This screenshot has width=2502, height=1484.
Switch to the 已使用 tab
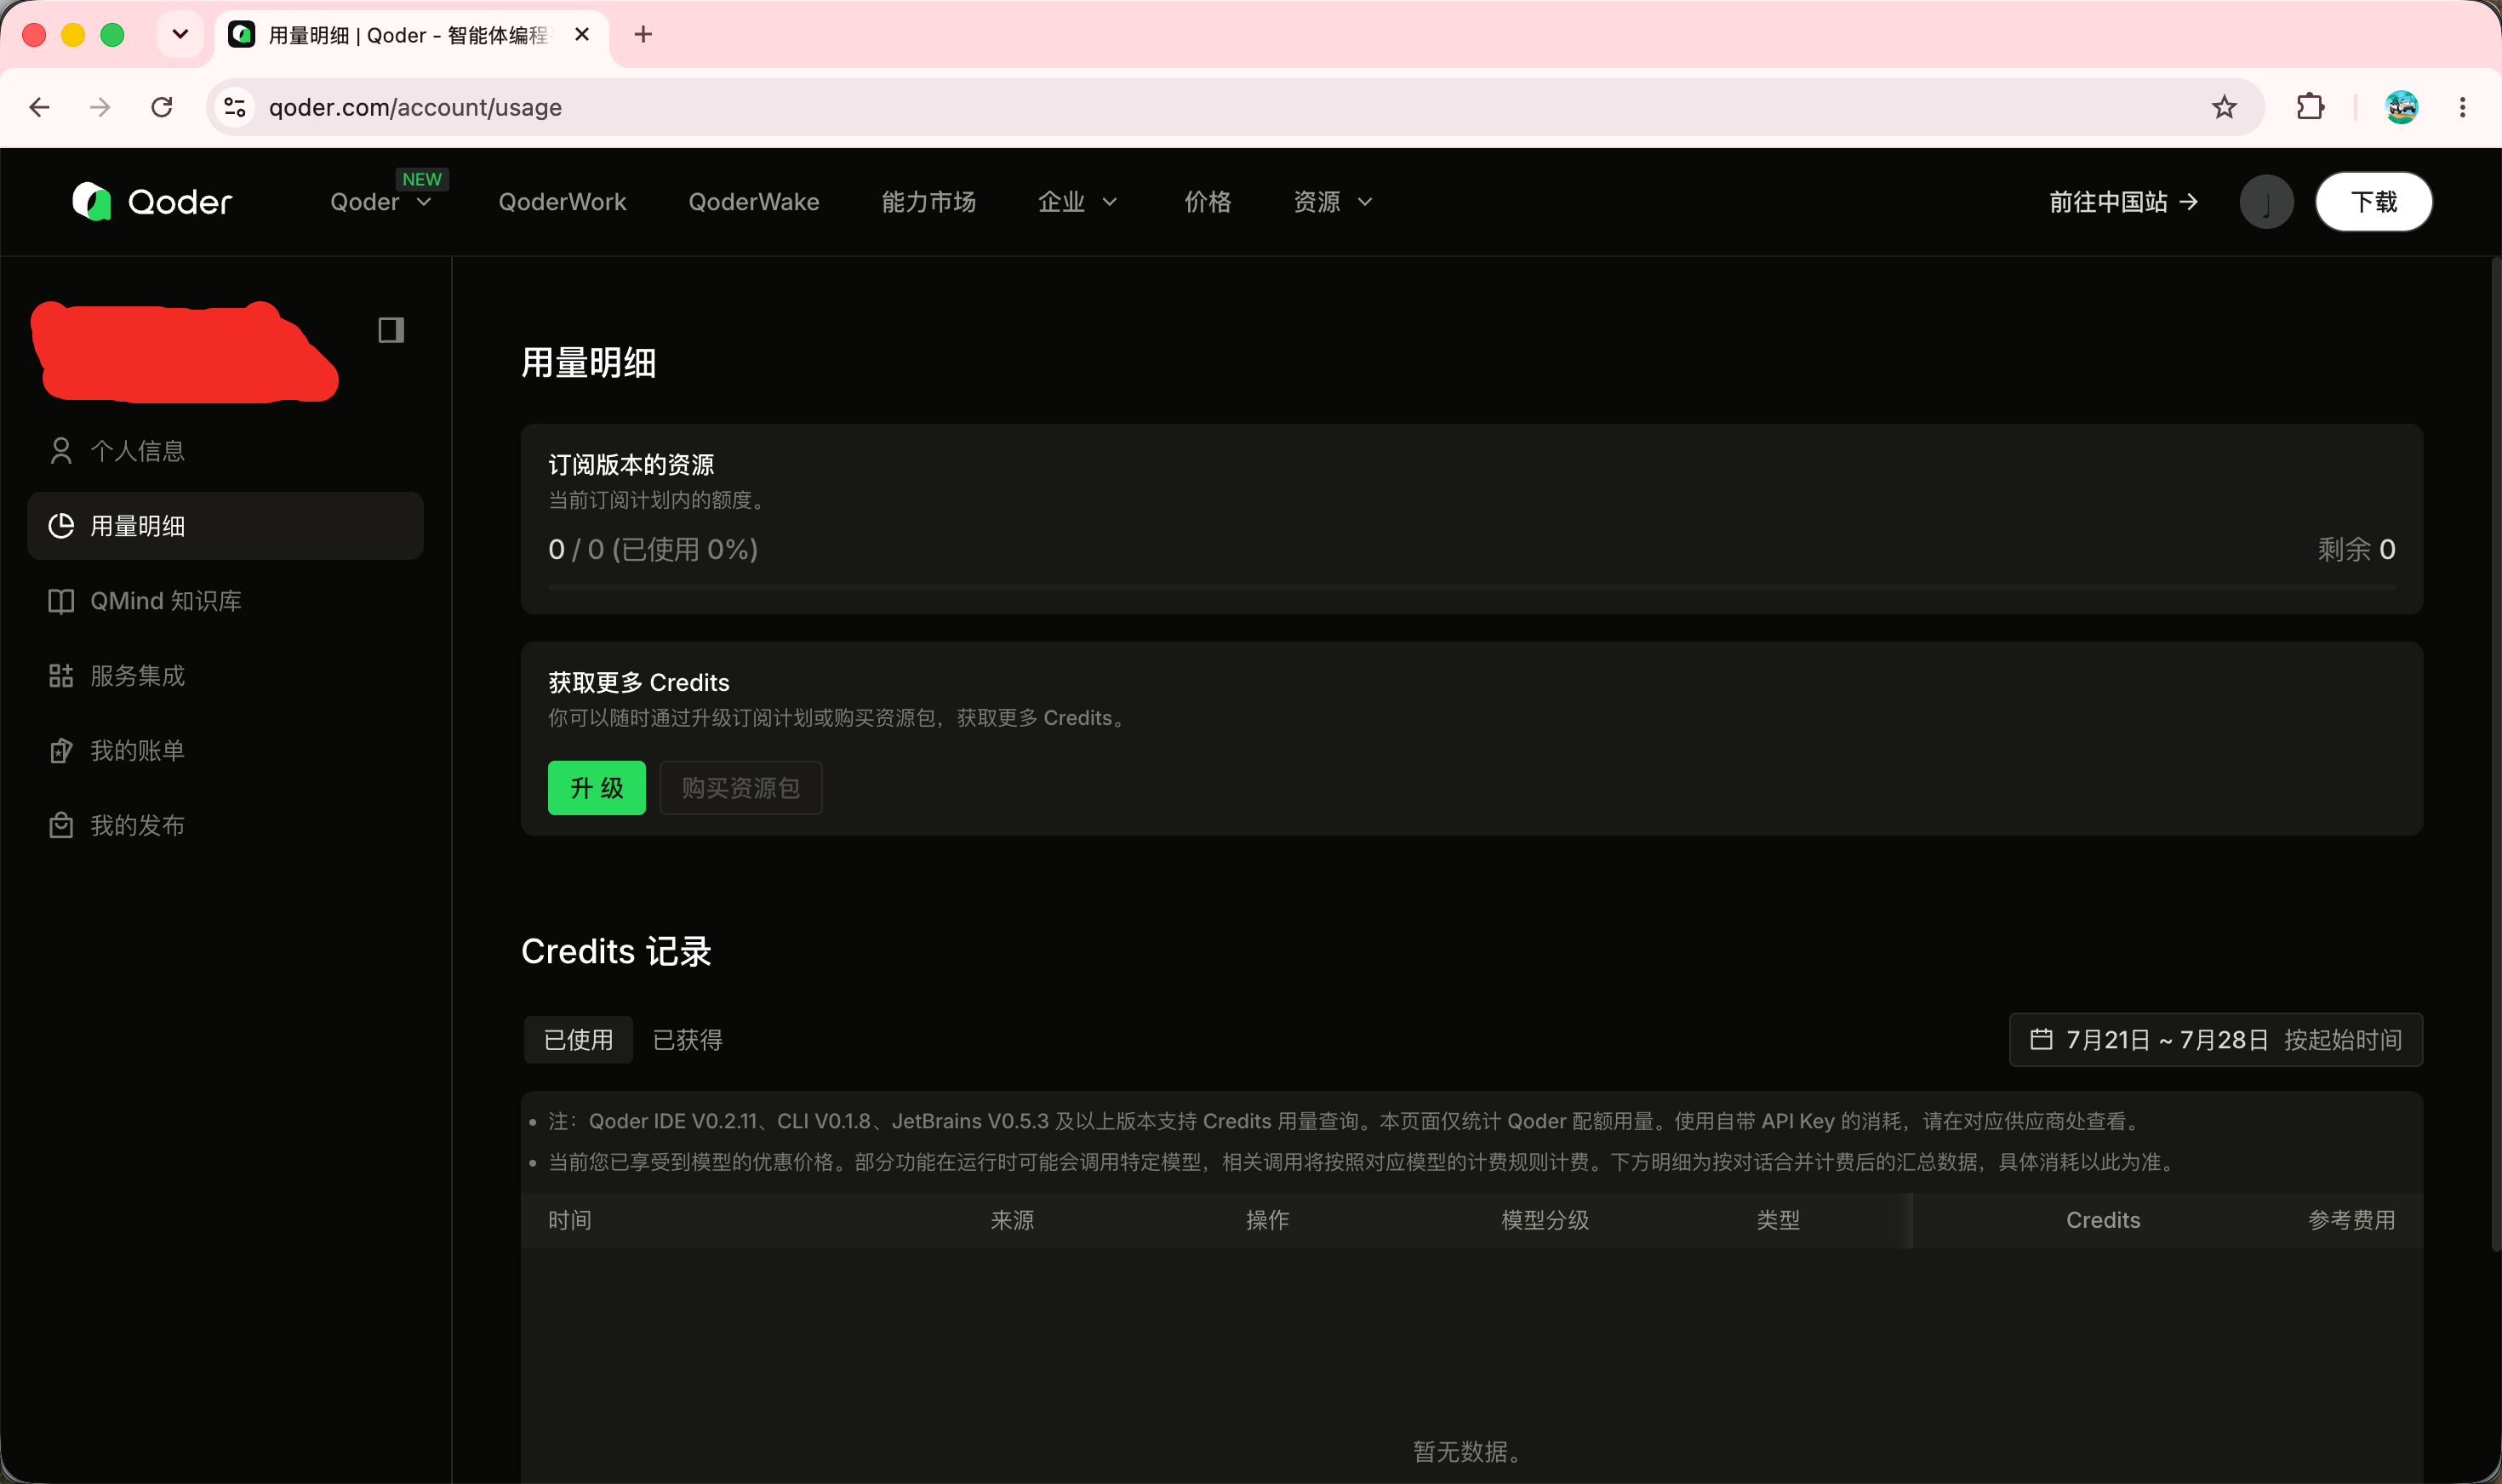click(578, 1040)
